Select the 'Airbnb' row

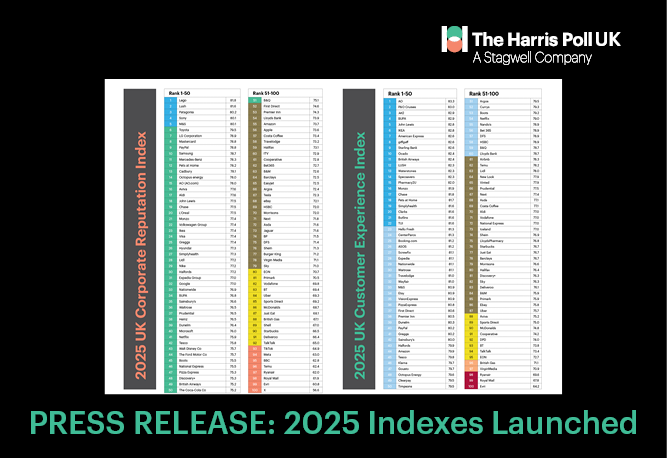tap(503, 159)
